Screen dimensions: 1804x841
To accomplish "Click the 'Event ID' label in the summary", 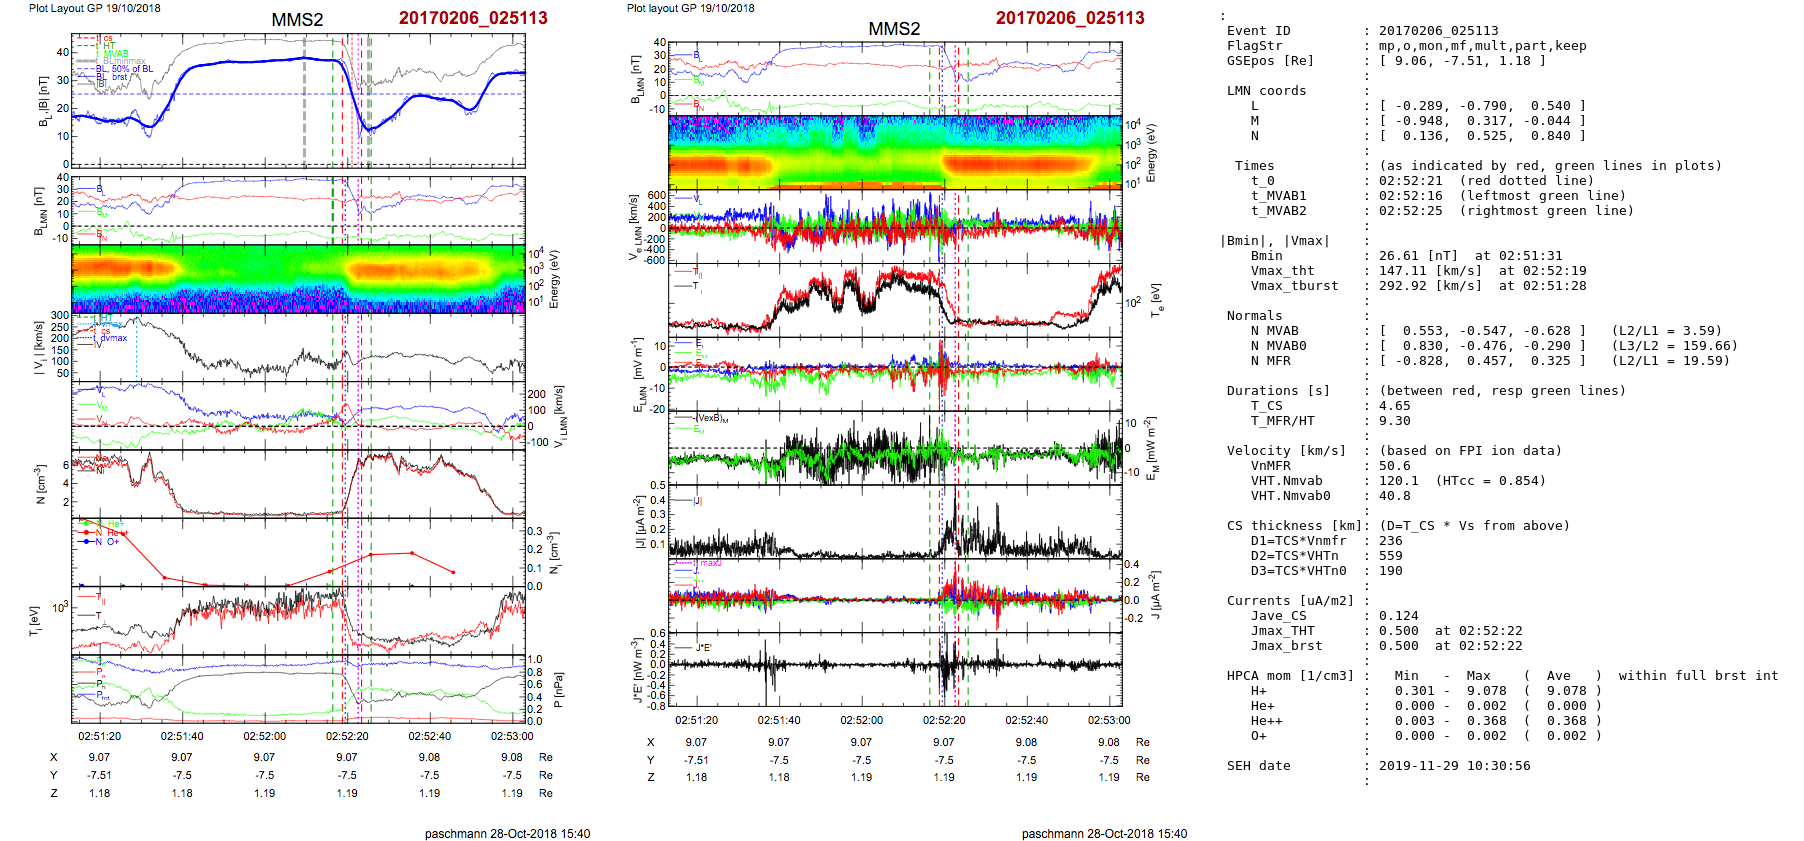I will pos(1258,31).
